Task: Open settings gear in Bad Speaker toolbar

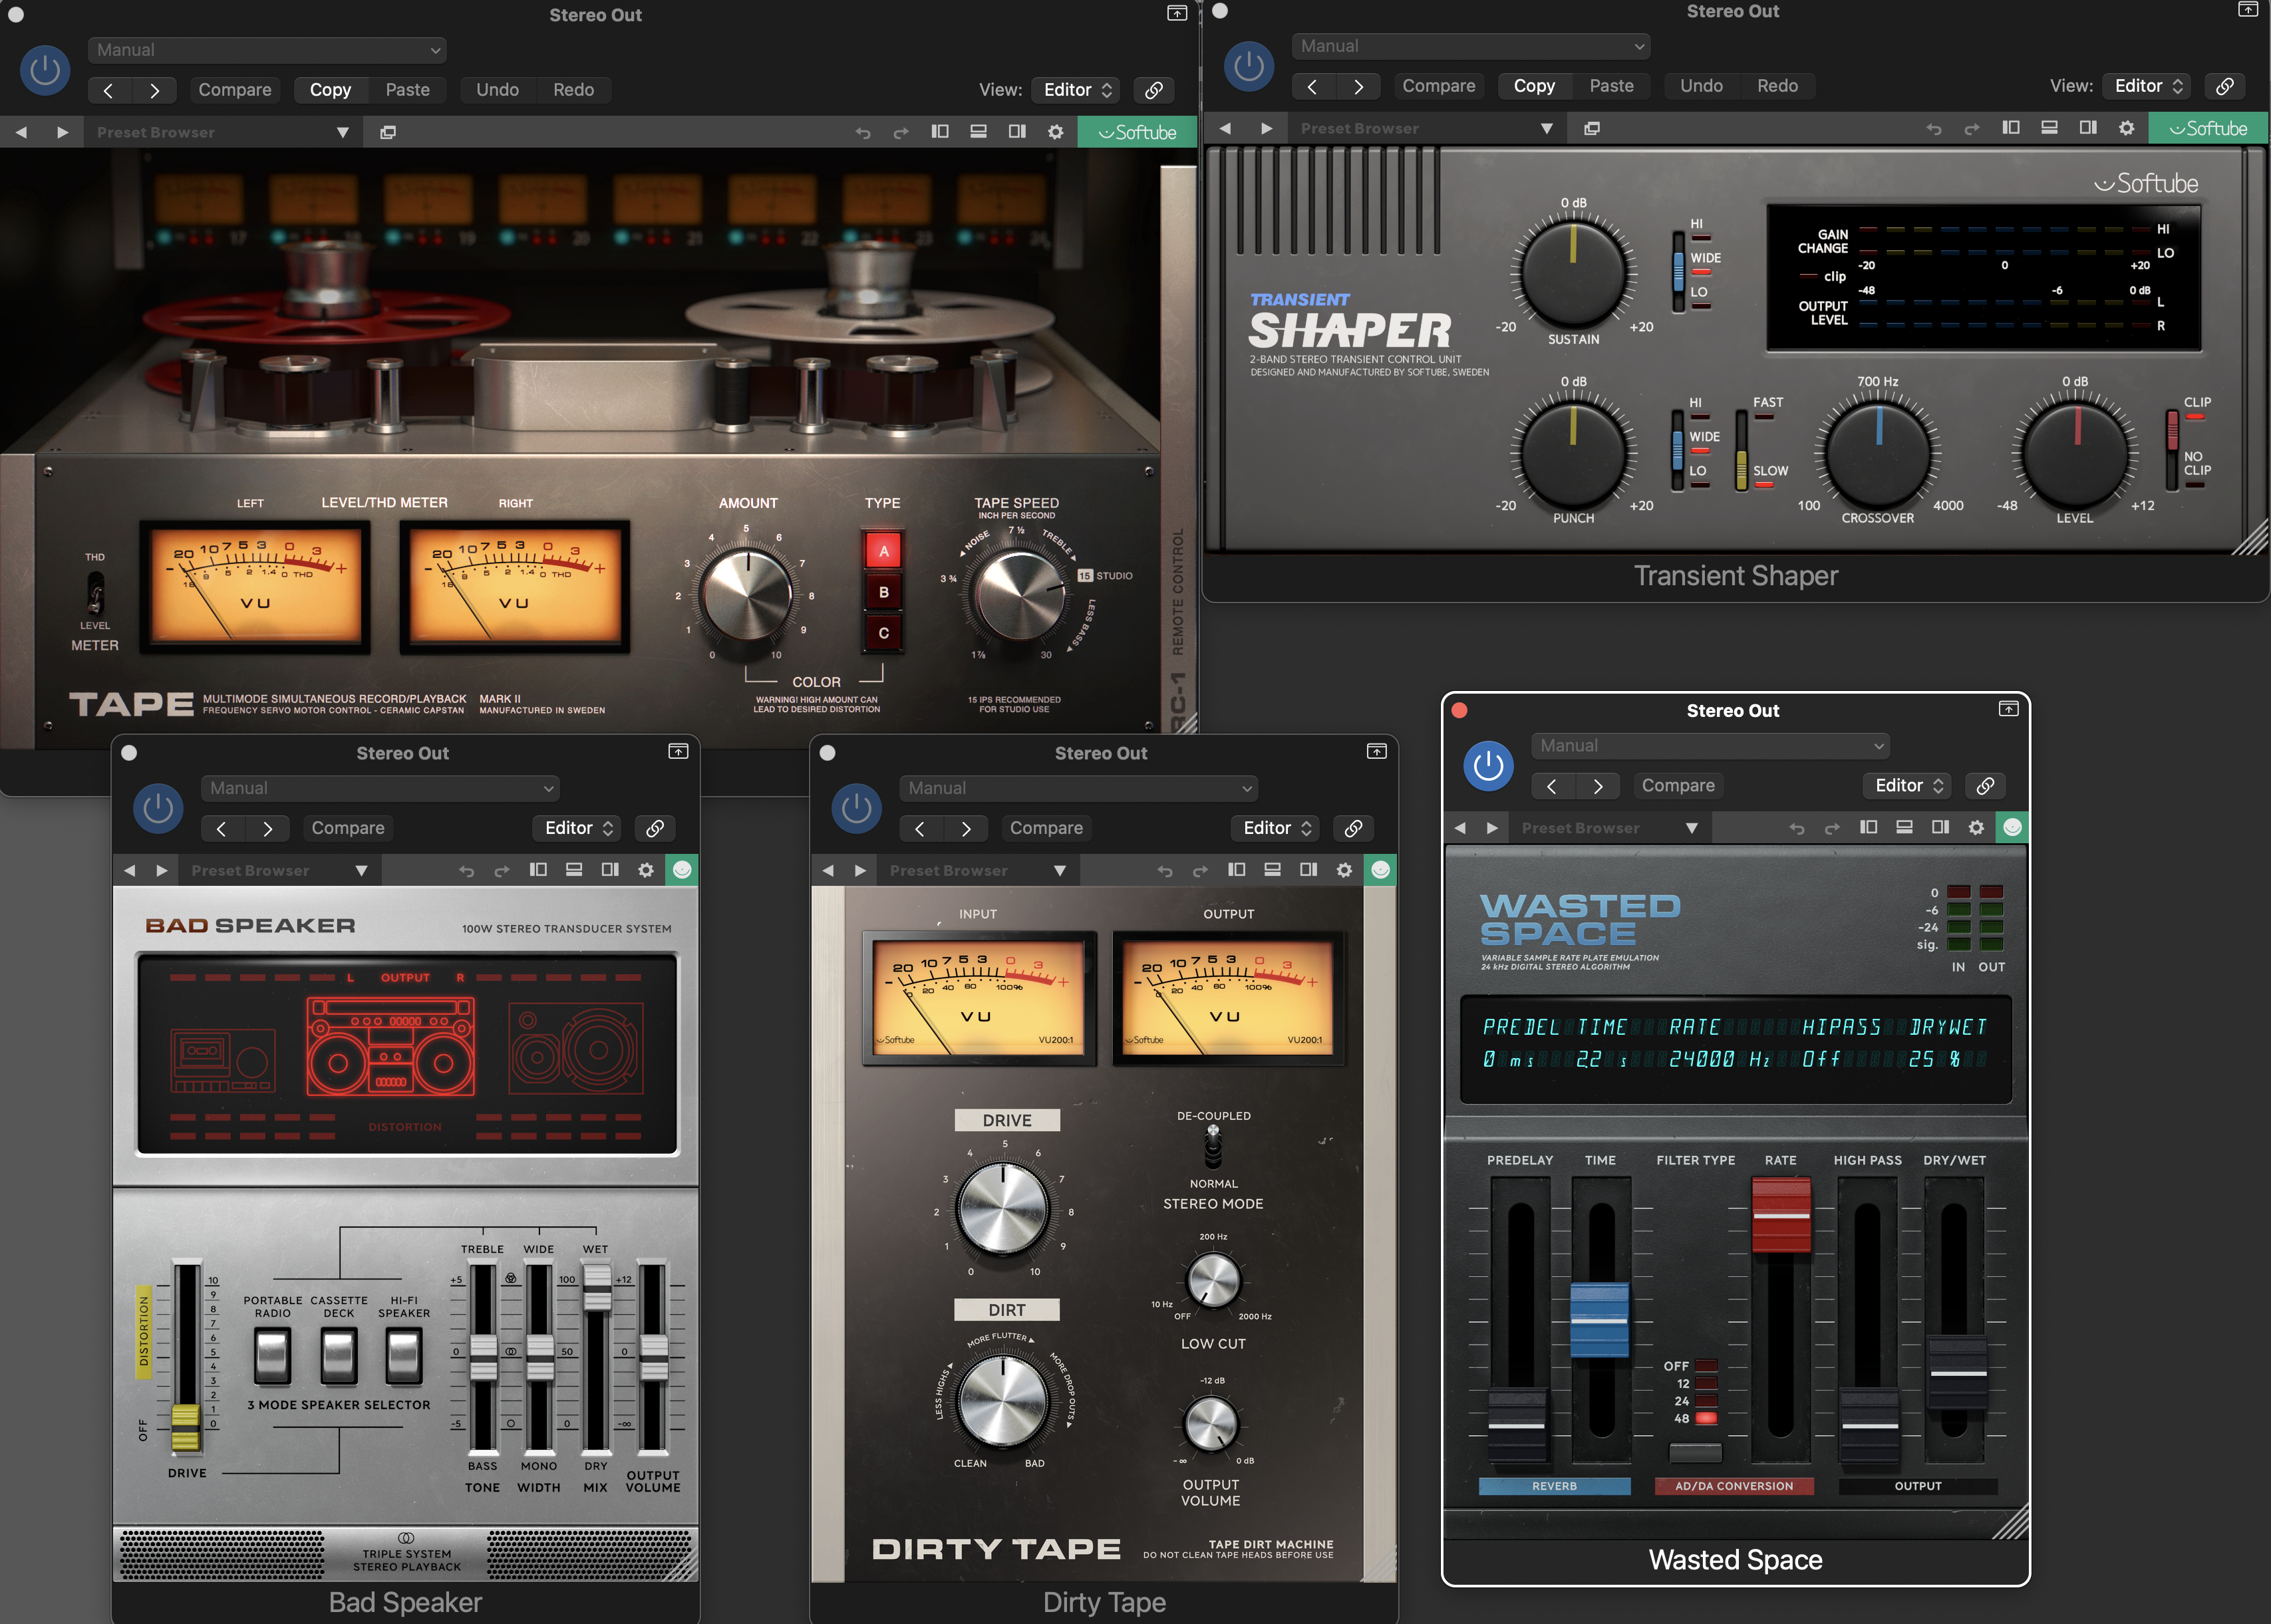Action: pyautogui.click(x=645, y=870)
